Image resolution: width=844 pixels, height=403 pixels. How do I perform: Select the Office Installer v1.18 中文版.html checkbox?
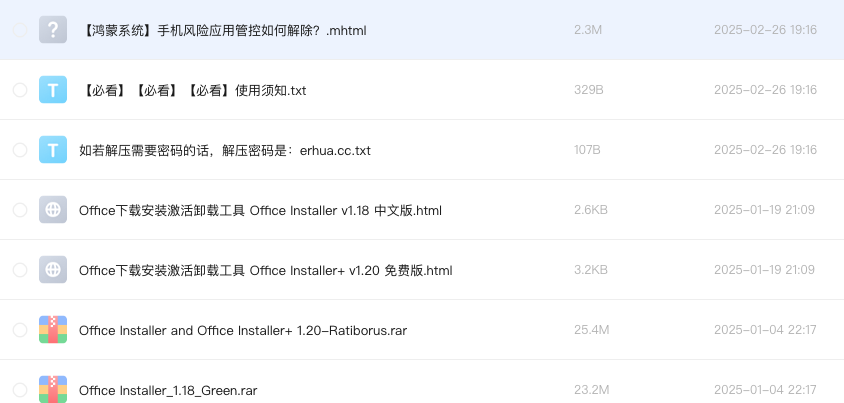[20, 210]
